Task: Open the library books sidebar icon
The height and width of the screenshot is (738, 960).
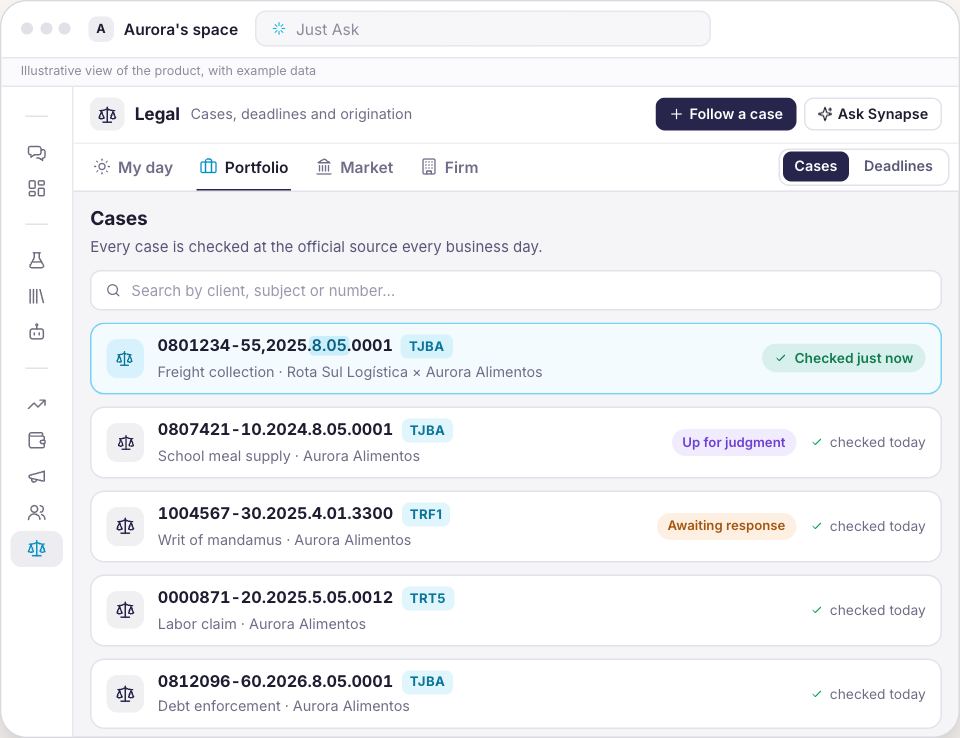Action: (x=37, y=296)
